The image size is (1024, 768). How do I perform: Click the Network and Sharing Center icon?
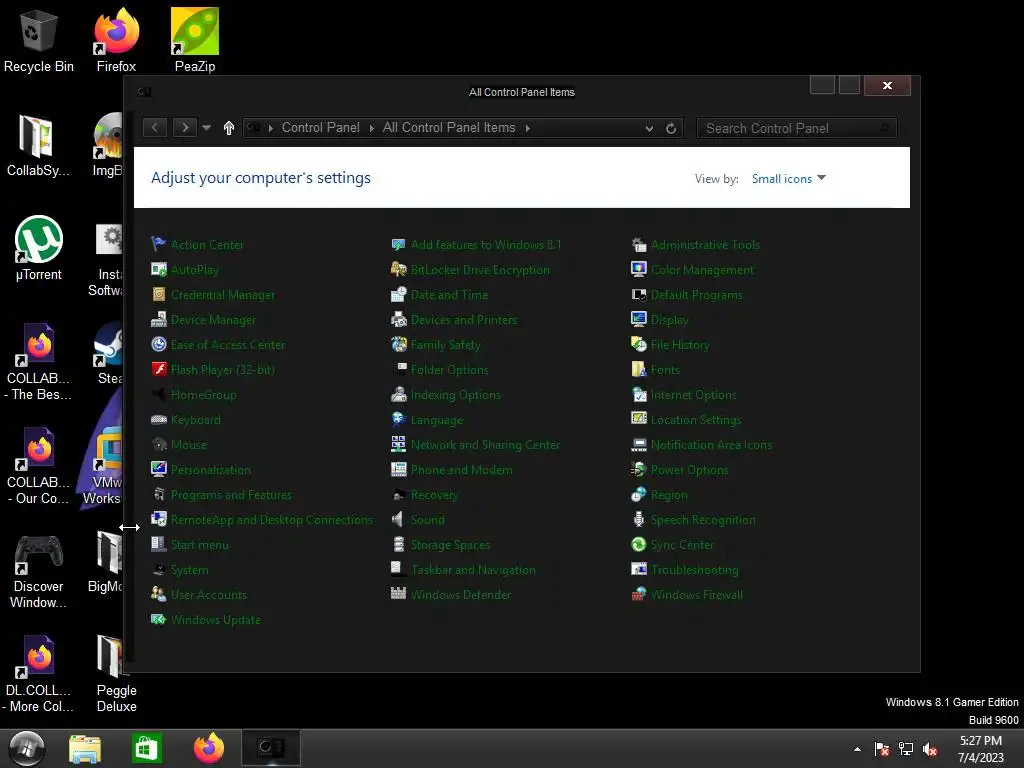pyautogui.click(x=398, y=445)
